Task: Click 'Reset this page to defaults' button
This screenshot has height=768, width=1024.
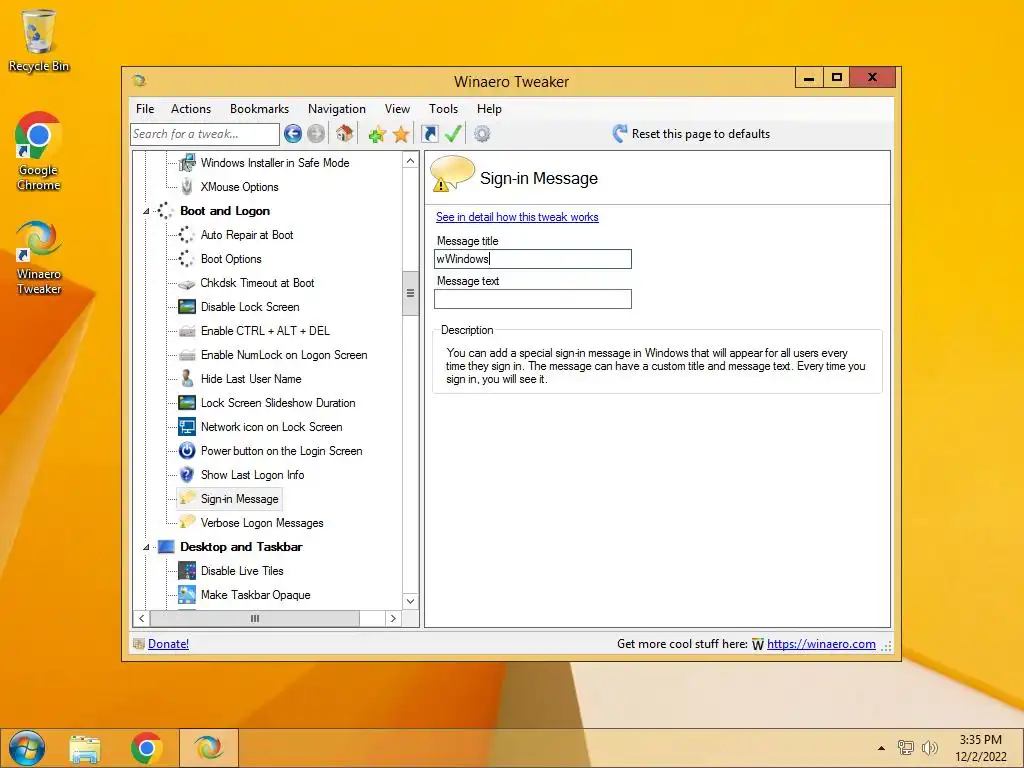Action: (x=691, y=134)
